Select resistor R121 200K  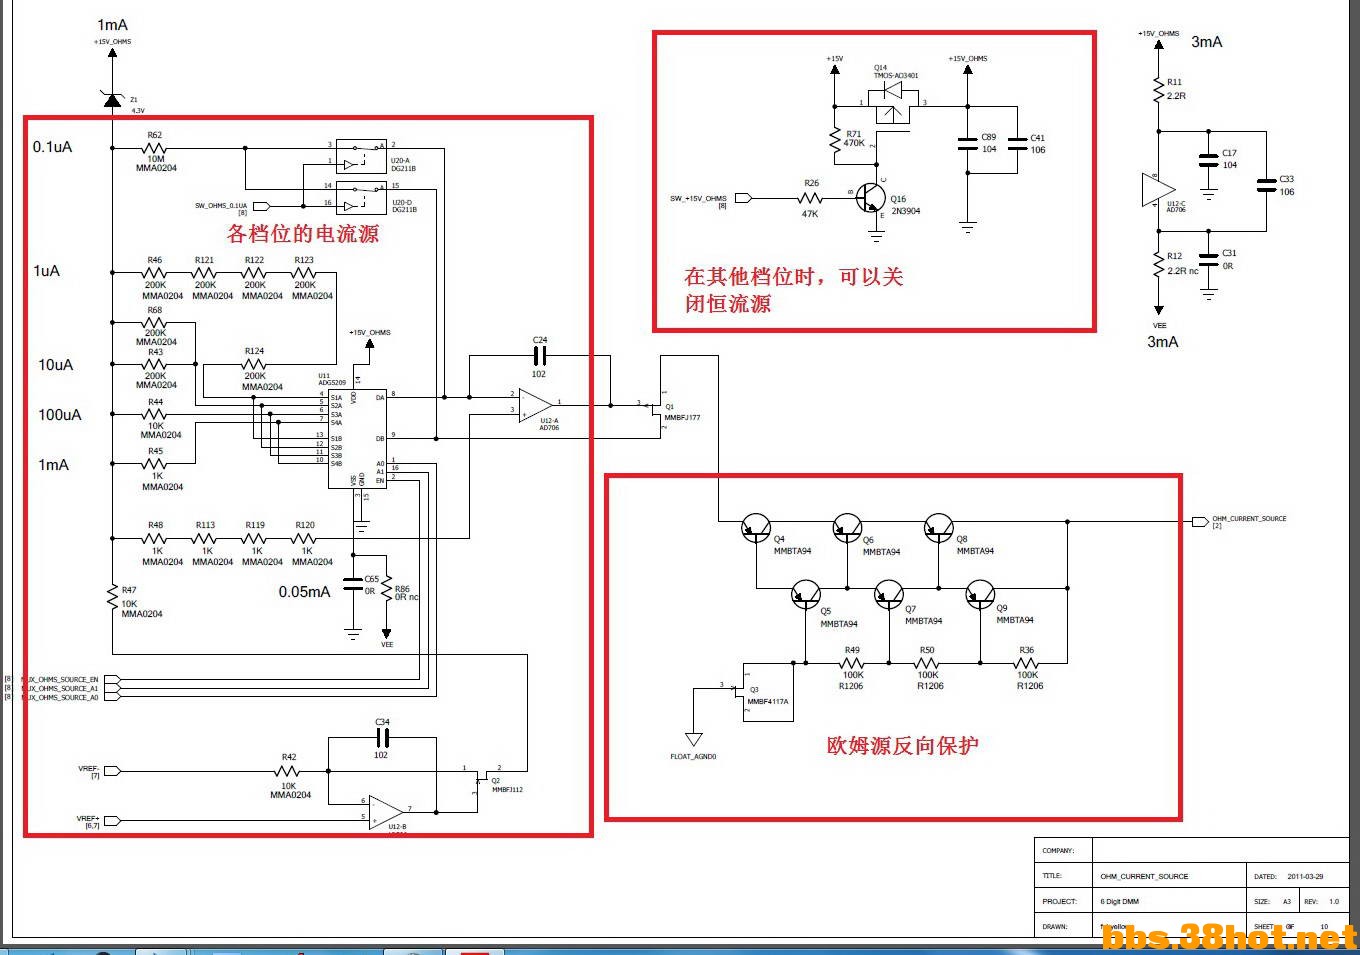[x=205, y=272]
